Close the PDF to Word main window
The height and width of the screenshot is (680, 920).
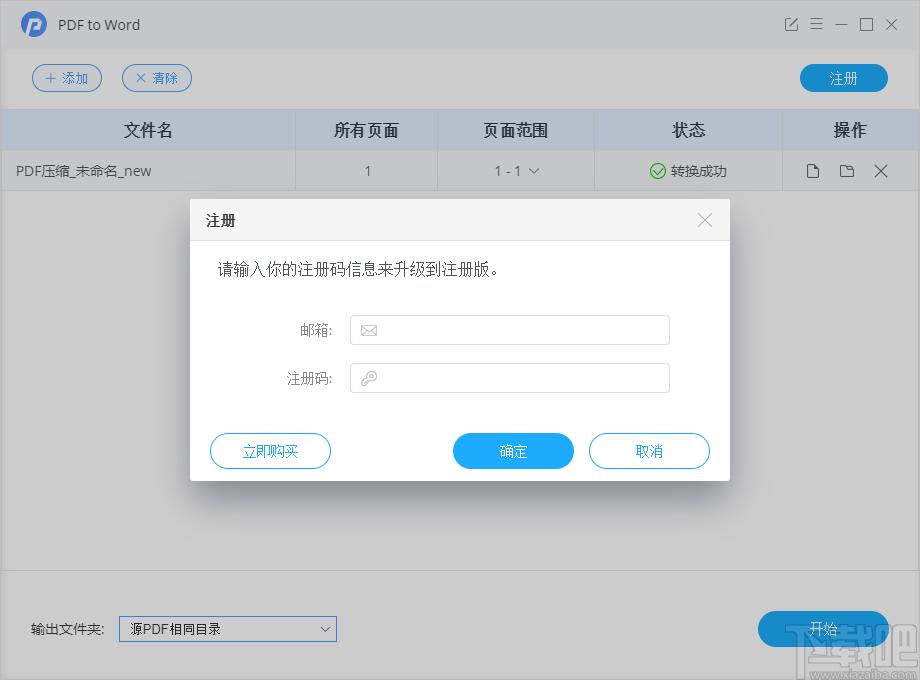891,25
